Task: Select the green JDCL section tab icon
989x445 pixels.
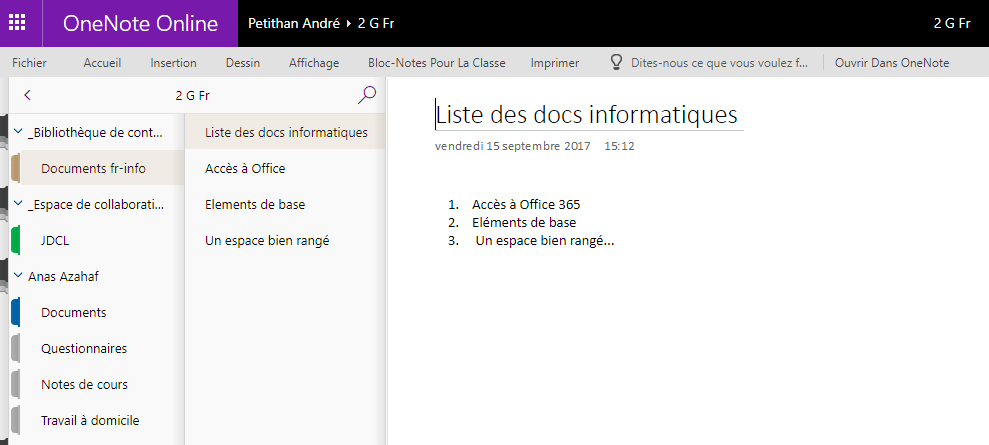Action: 16,240
